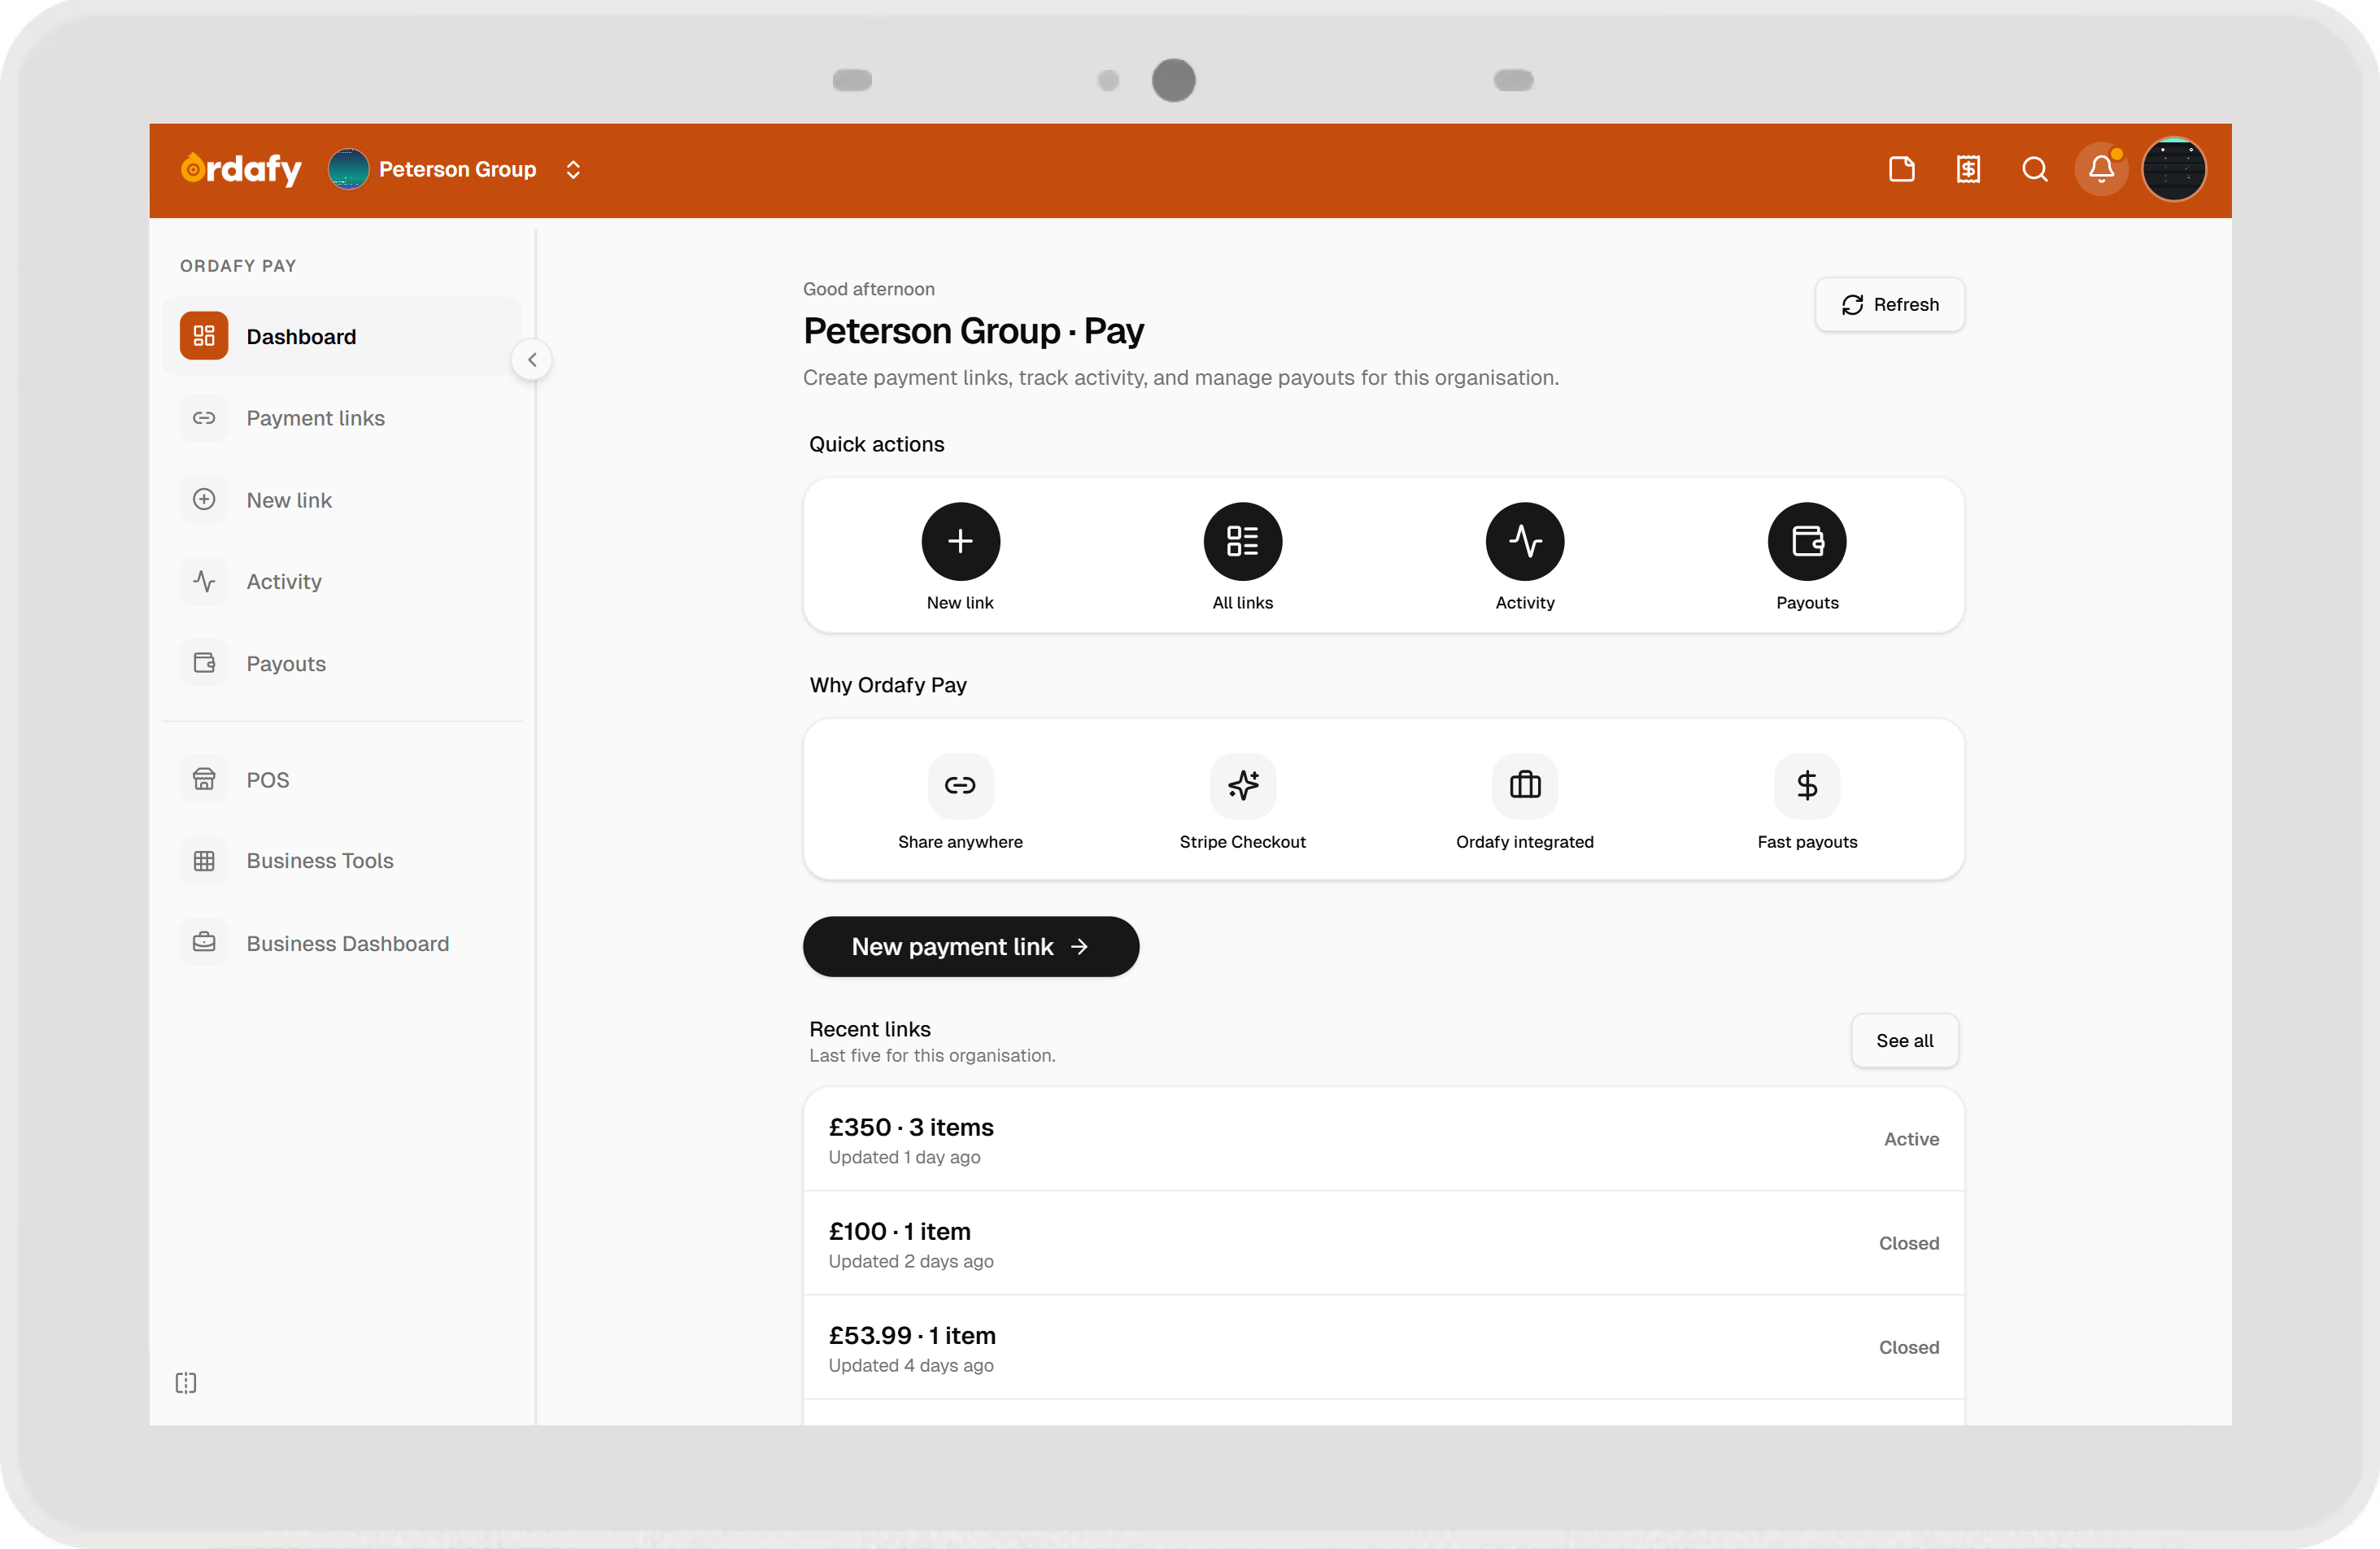Image resolution: width=2380 pixels, height=1549 pixels.
Task: Click See all recent links
Action: [1905, 1041]
